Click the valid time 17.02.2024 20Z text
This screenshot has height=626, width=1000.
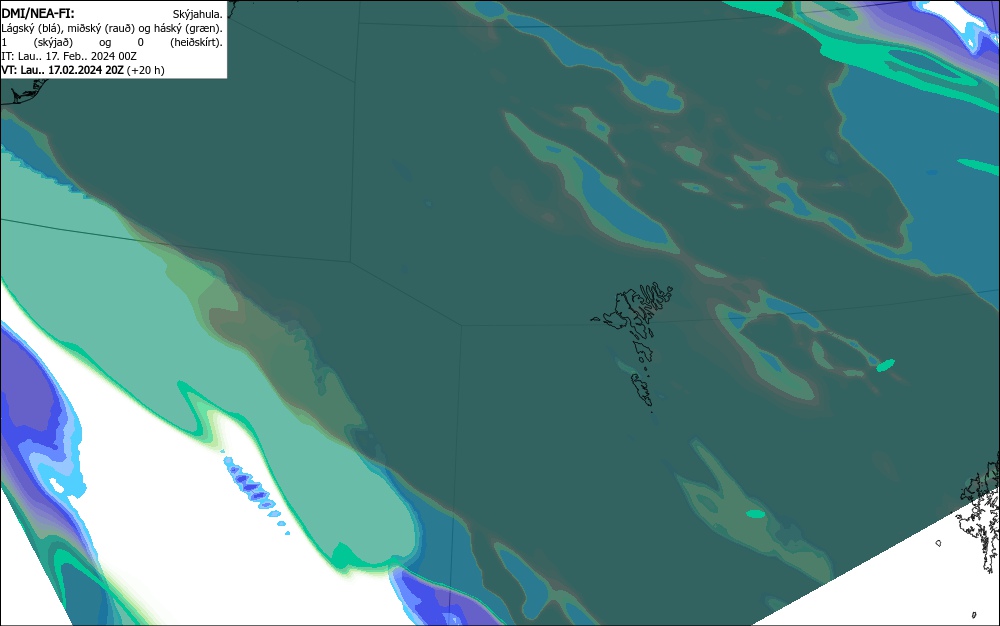tap(62, 70)
